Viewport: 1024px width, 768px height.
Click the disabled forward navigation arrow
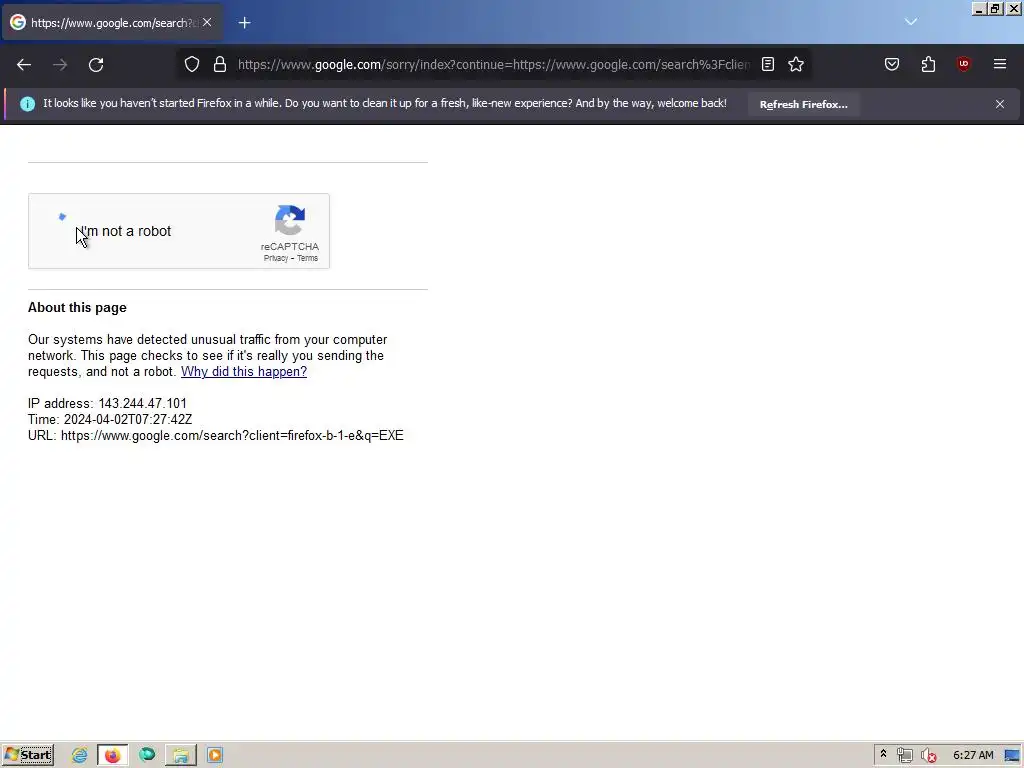coord(60,65)
